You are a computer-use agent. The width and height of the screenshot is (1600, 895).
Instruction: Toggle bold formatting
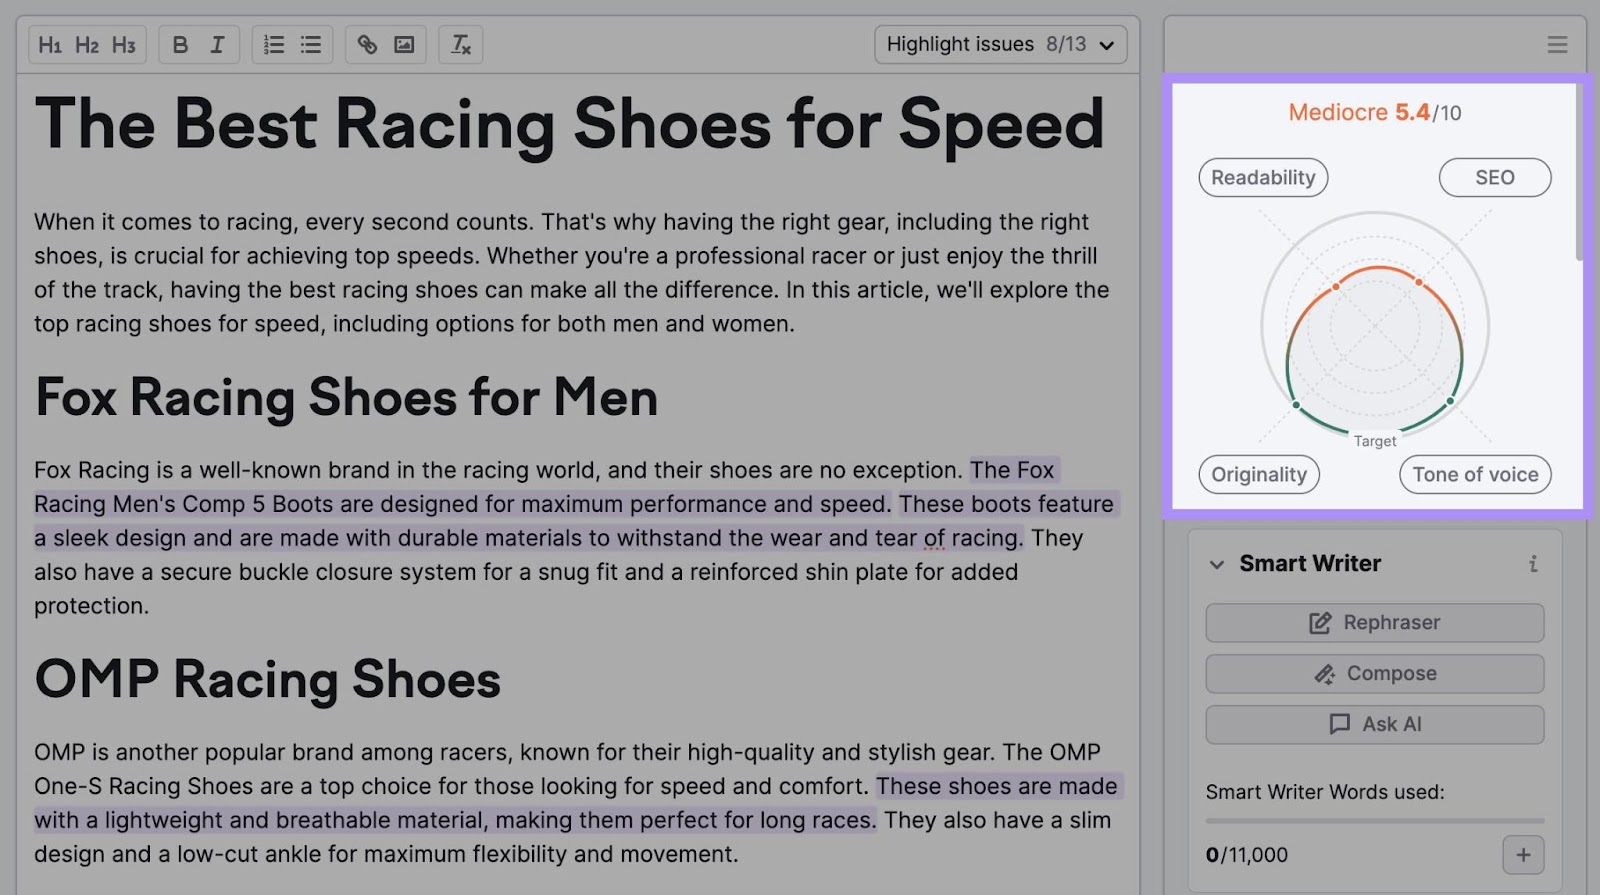tap(180, 45)
